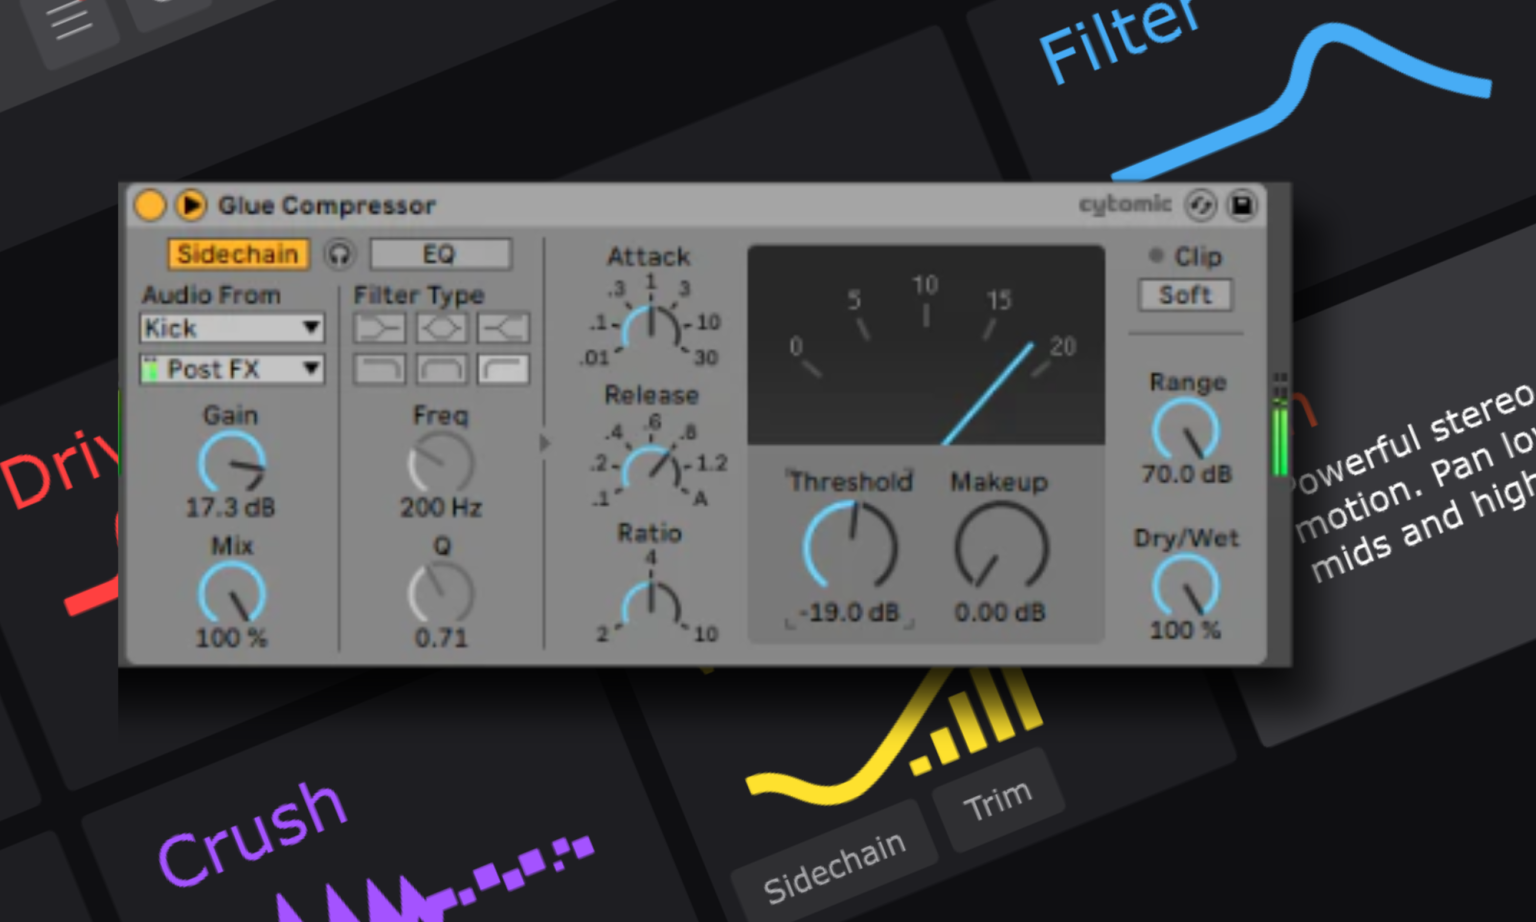Viewport: 1536px width, 922px height.
Task: Open the Post FX routing point dropdown
Action: coord(231,369)
